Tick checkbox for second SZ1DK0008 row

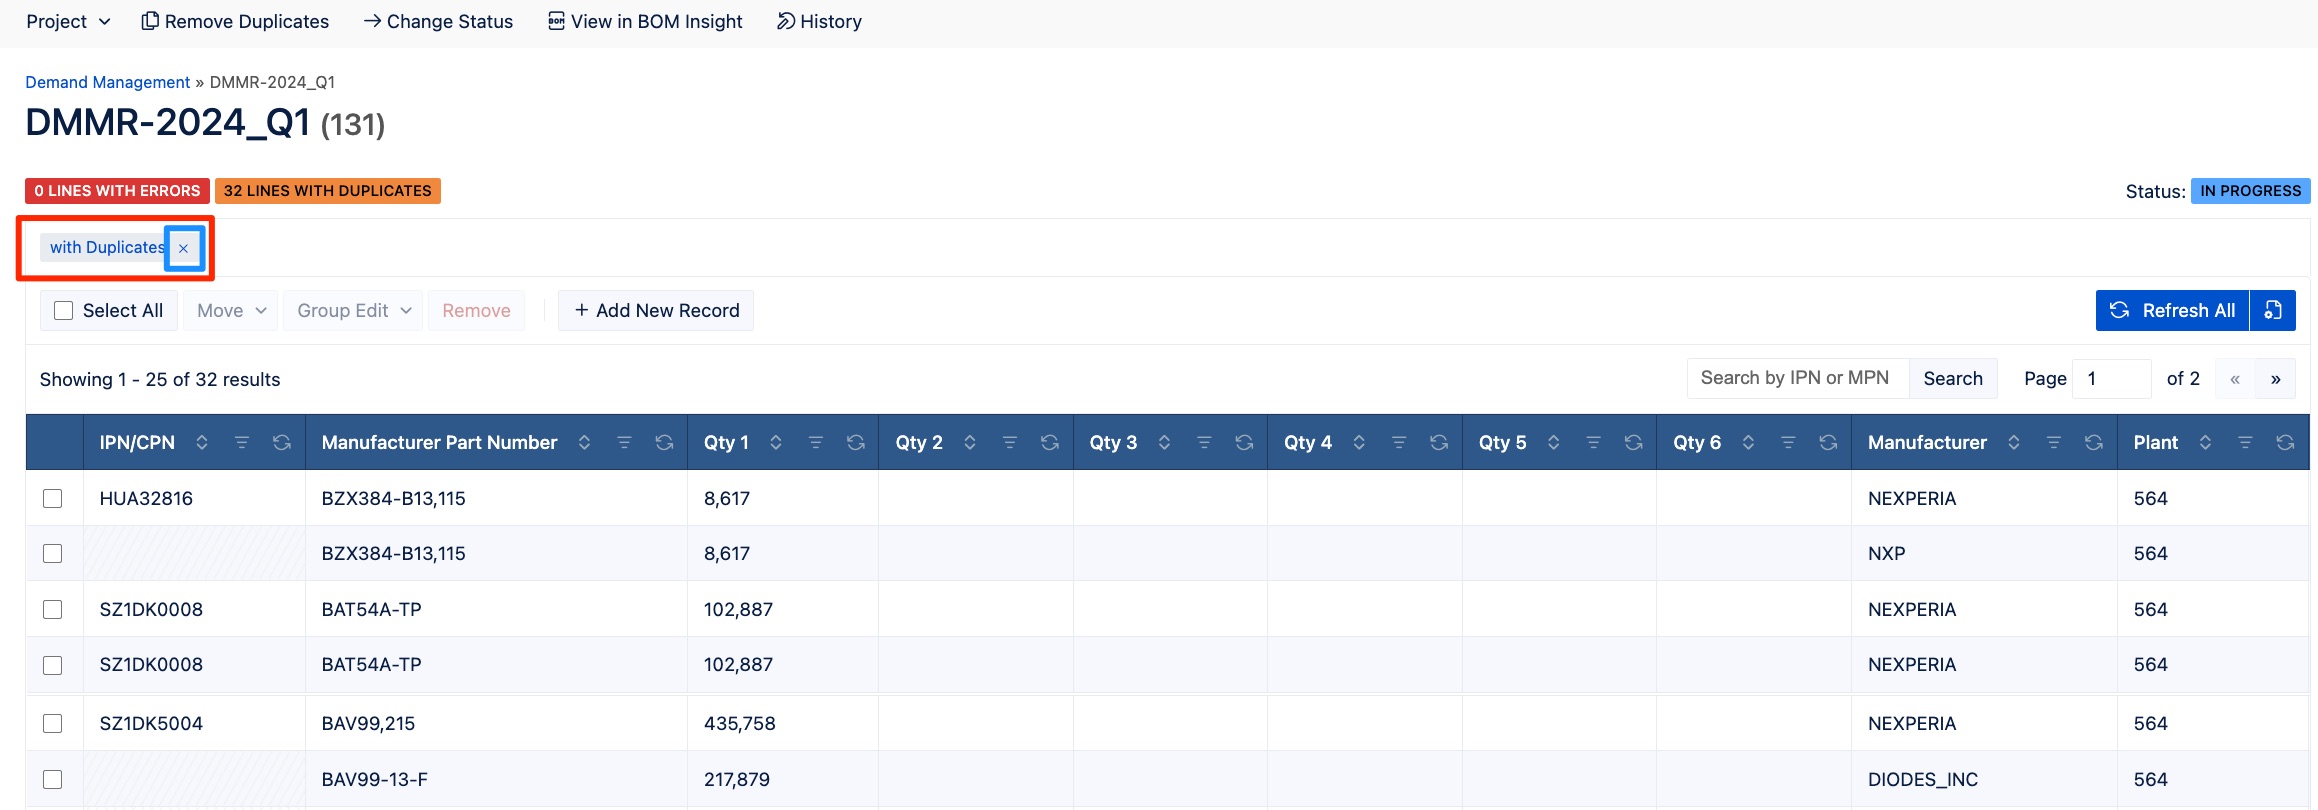53,665
